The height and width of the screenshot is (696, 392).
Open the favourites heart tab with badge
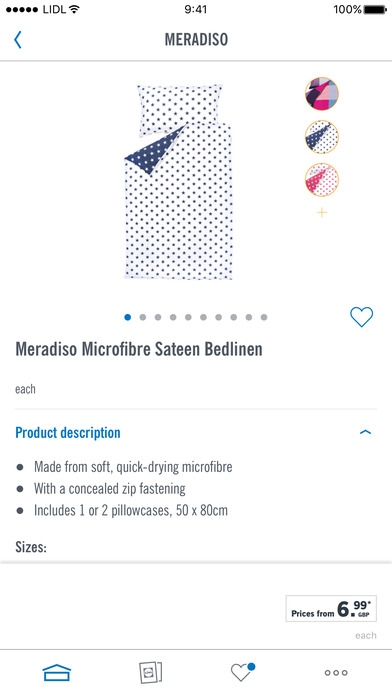243,672
